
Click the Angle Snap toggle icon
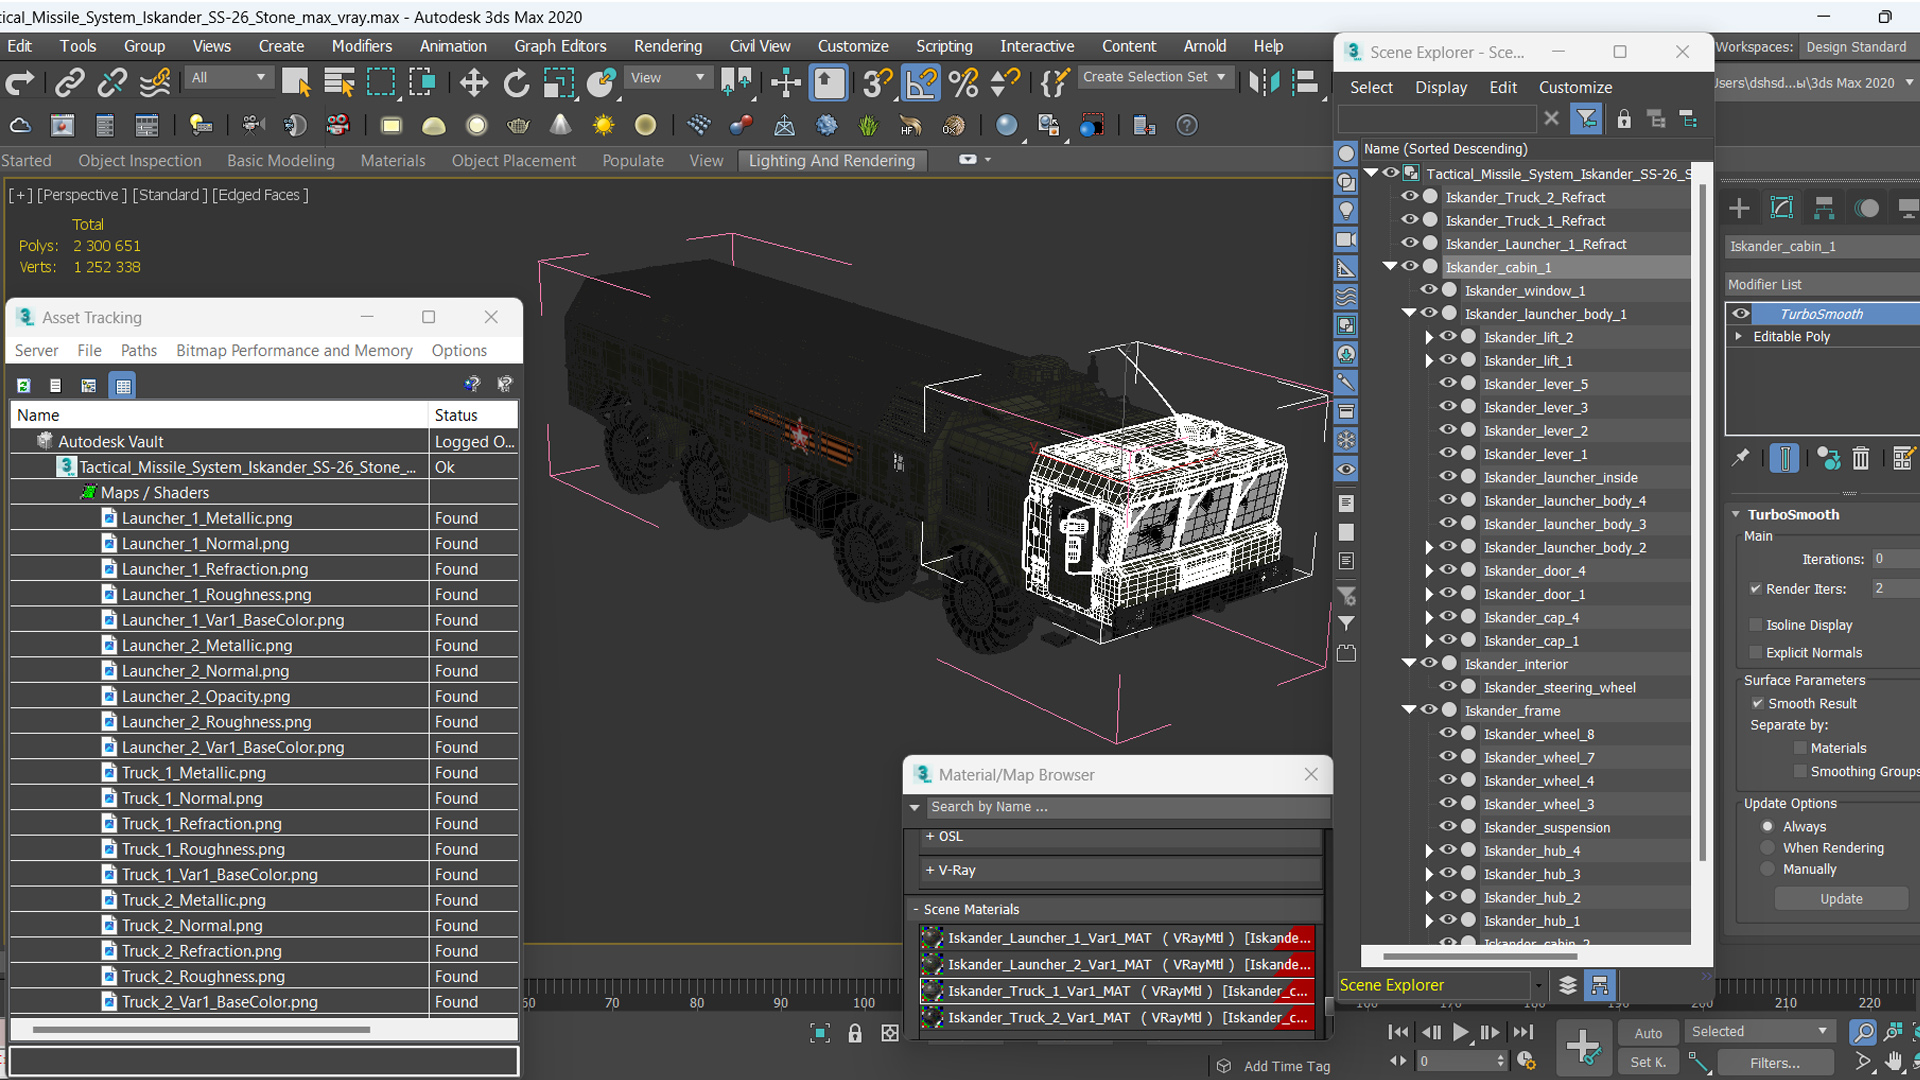[920, 83]
